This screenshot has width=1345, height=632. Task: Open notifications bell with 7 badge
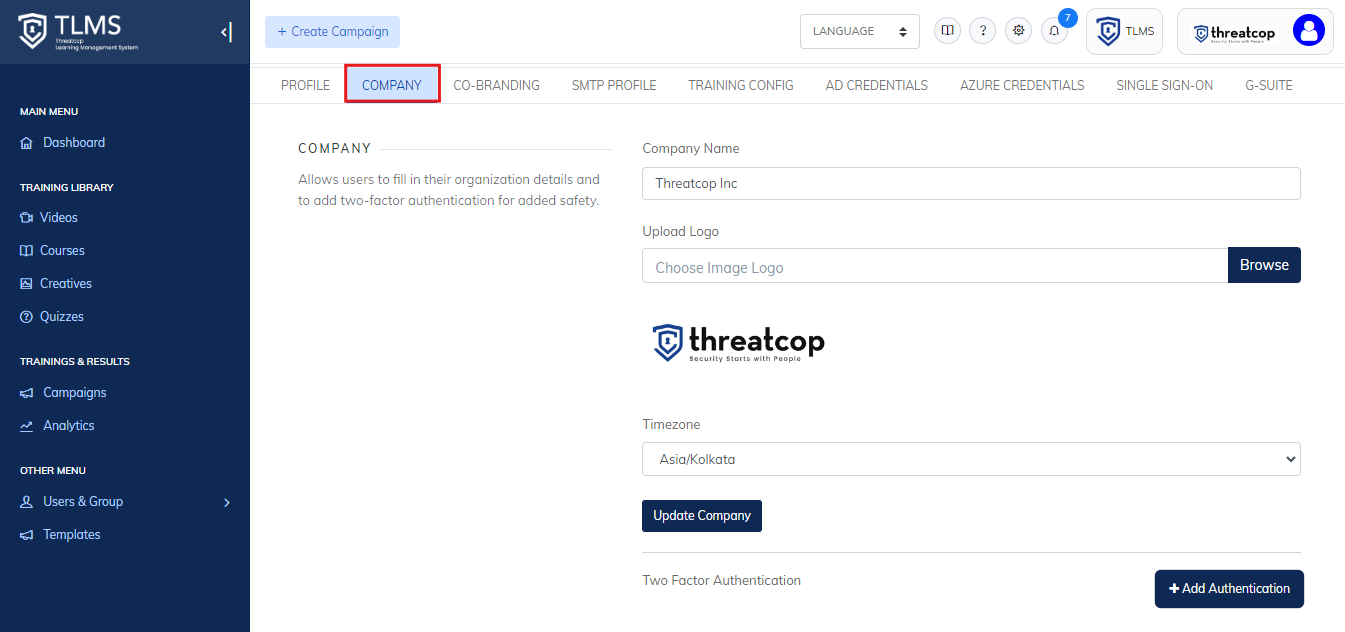tap(1054, 31)
